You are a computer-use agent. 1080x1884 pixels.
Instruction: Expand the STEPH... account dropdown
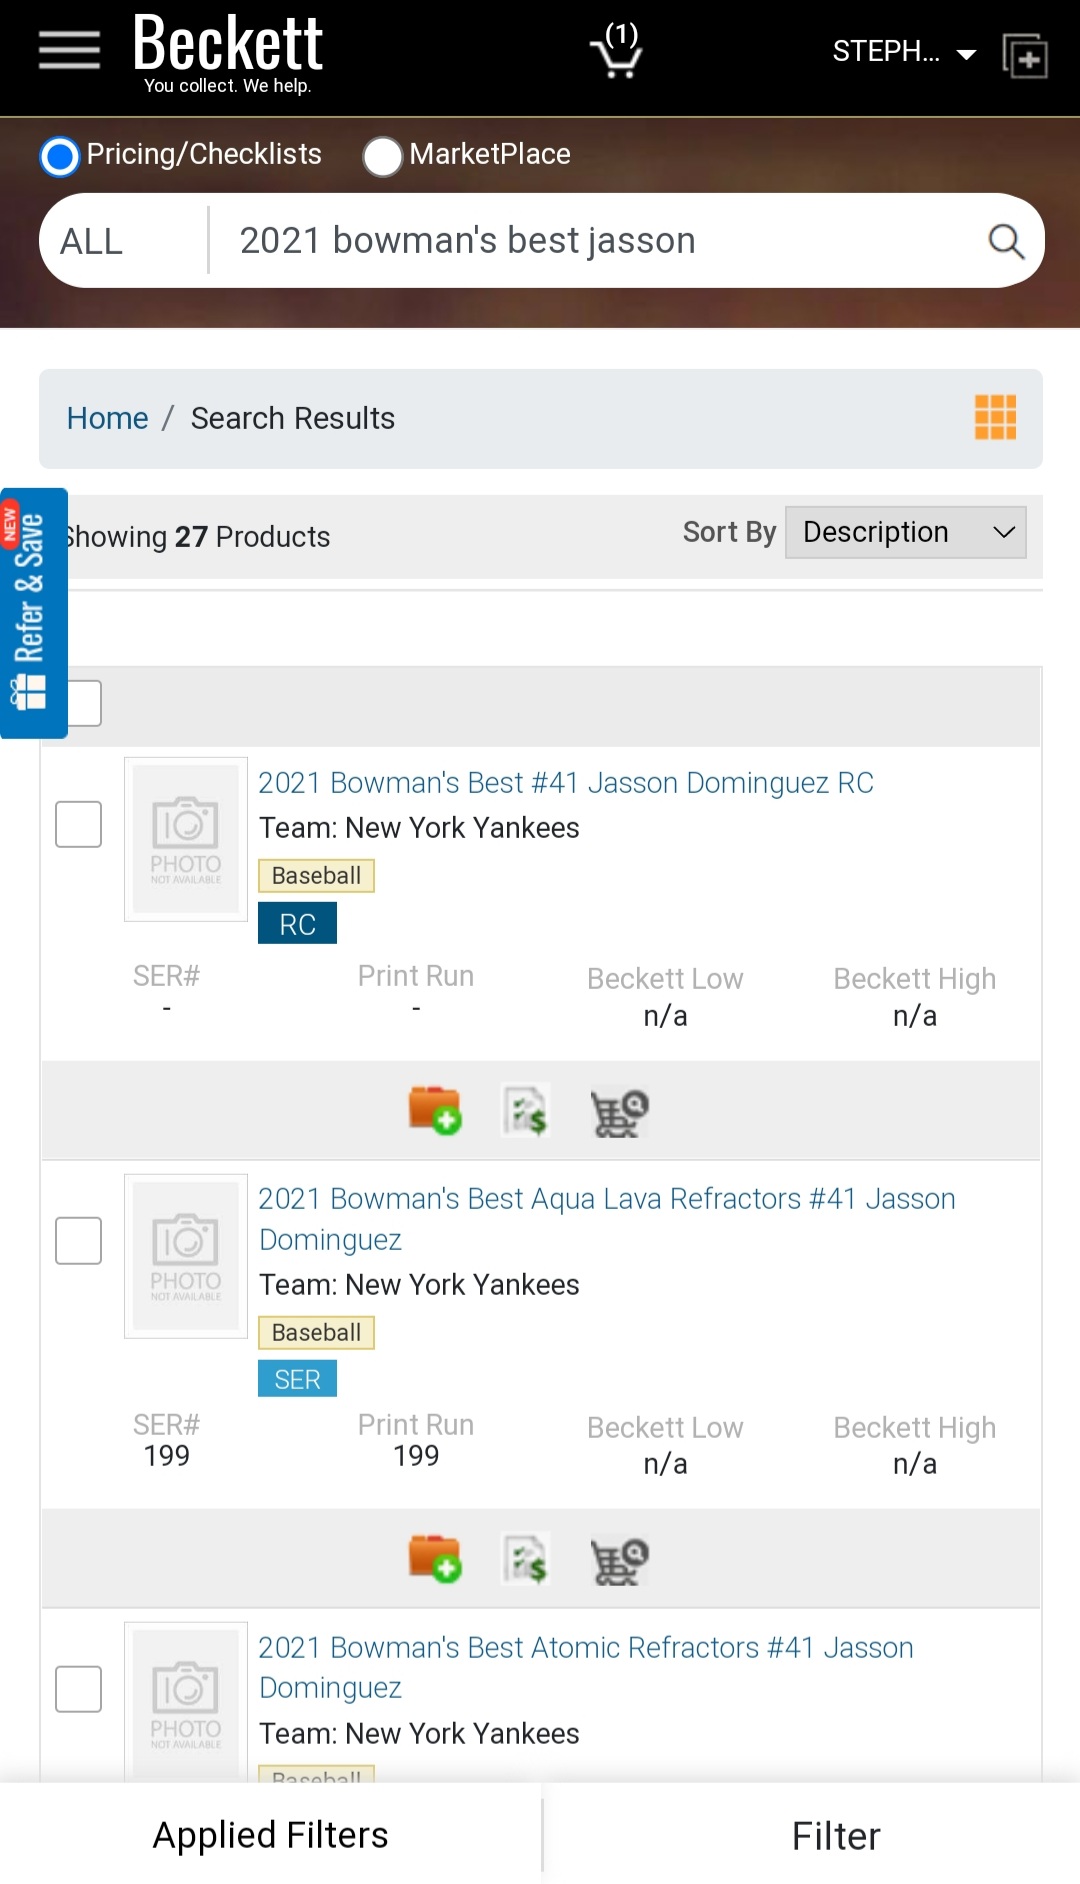click(x=904, y=52)
